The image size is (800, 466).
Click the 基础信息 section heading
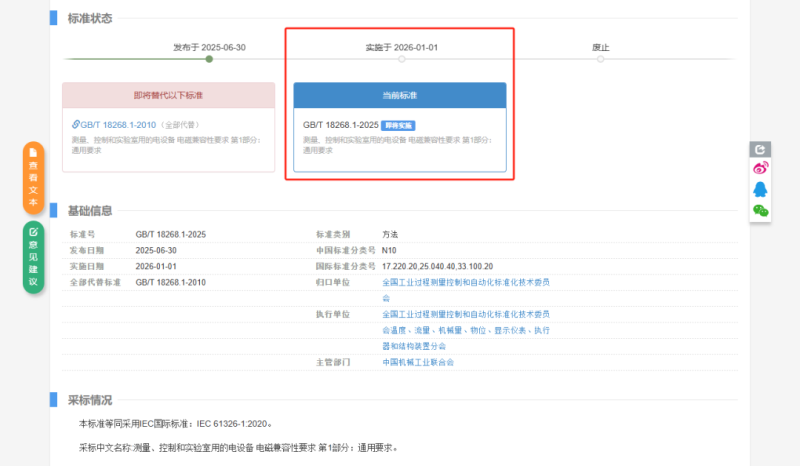pyautogui.click(x=89, y=210)
